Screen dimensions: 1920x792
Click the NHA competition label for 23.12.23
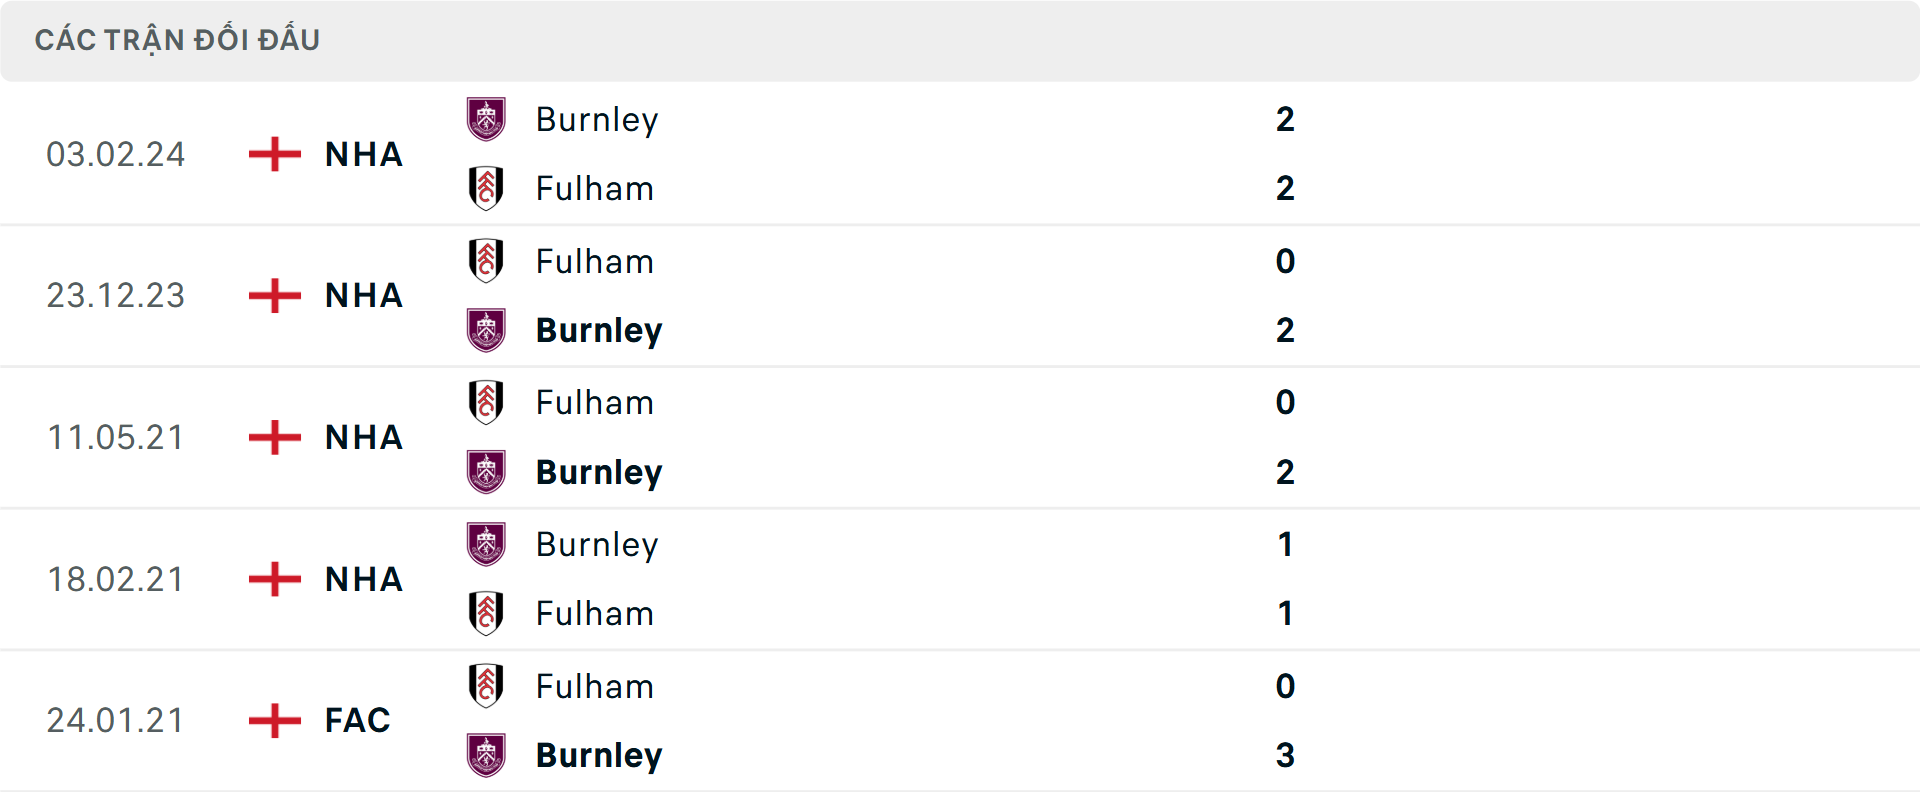(x=362, y=296)
